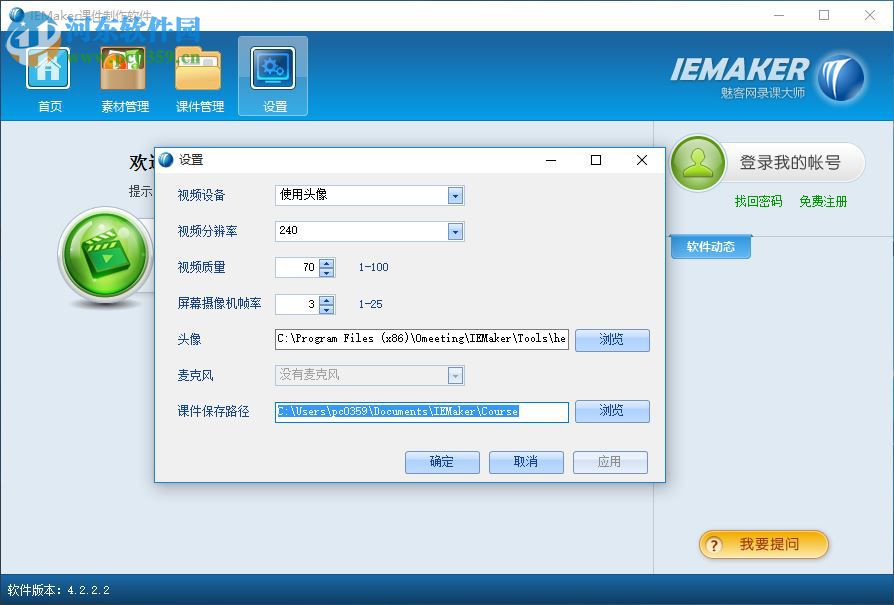
Task: Open the 视频设备 video device dropdown
Action: [456, 195]
